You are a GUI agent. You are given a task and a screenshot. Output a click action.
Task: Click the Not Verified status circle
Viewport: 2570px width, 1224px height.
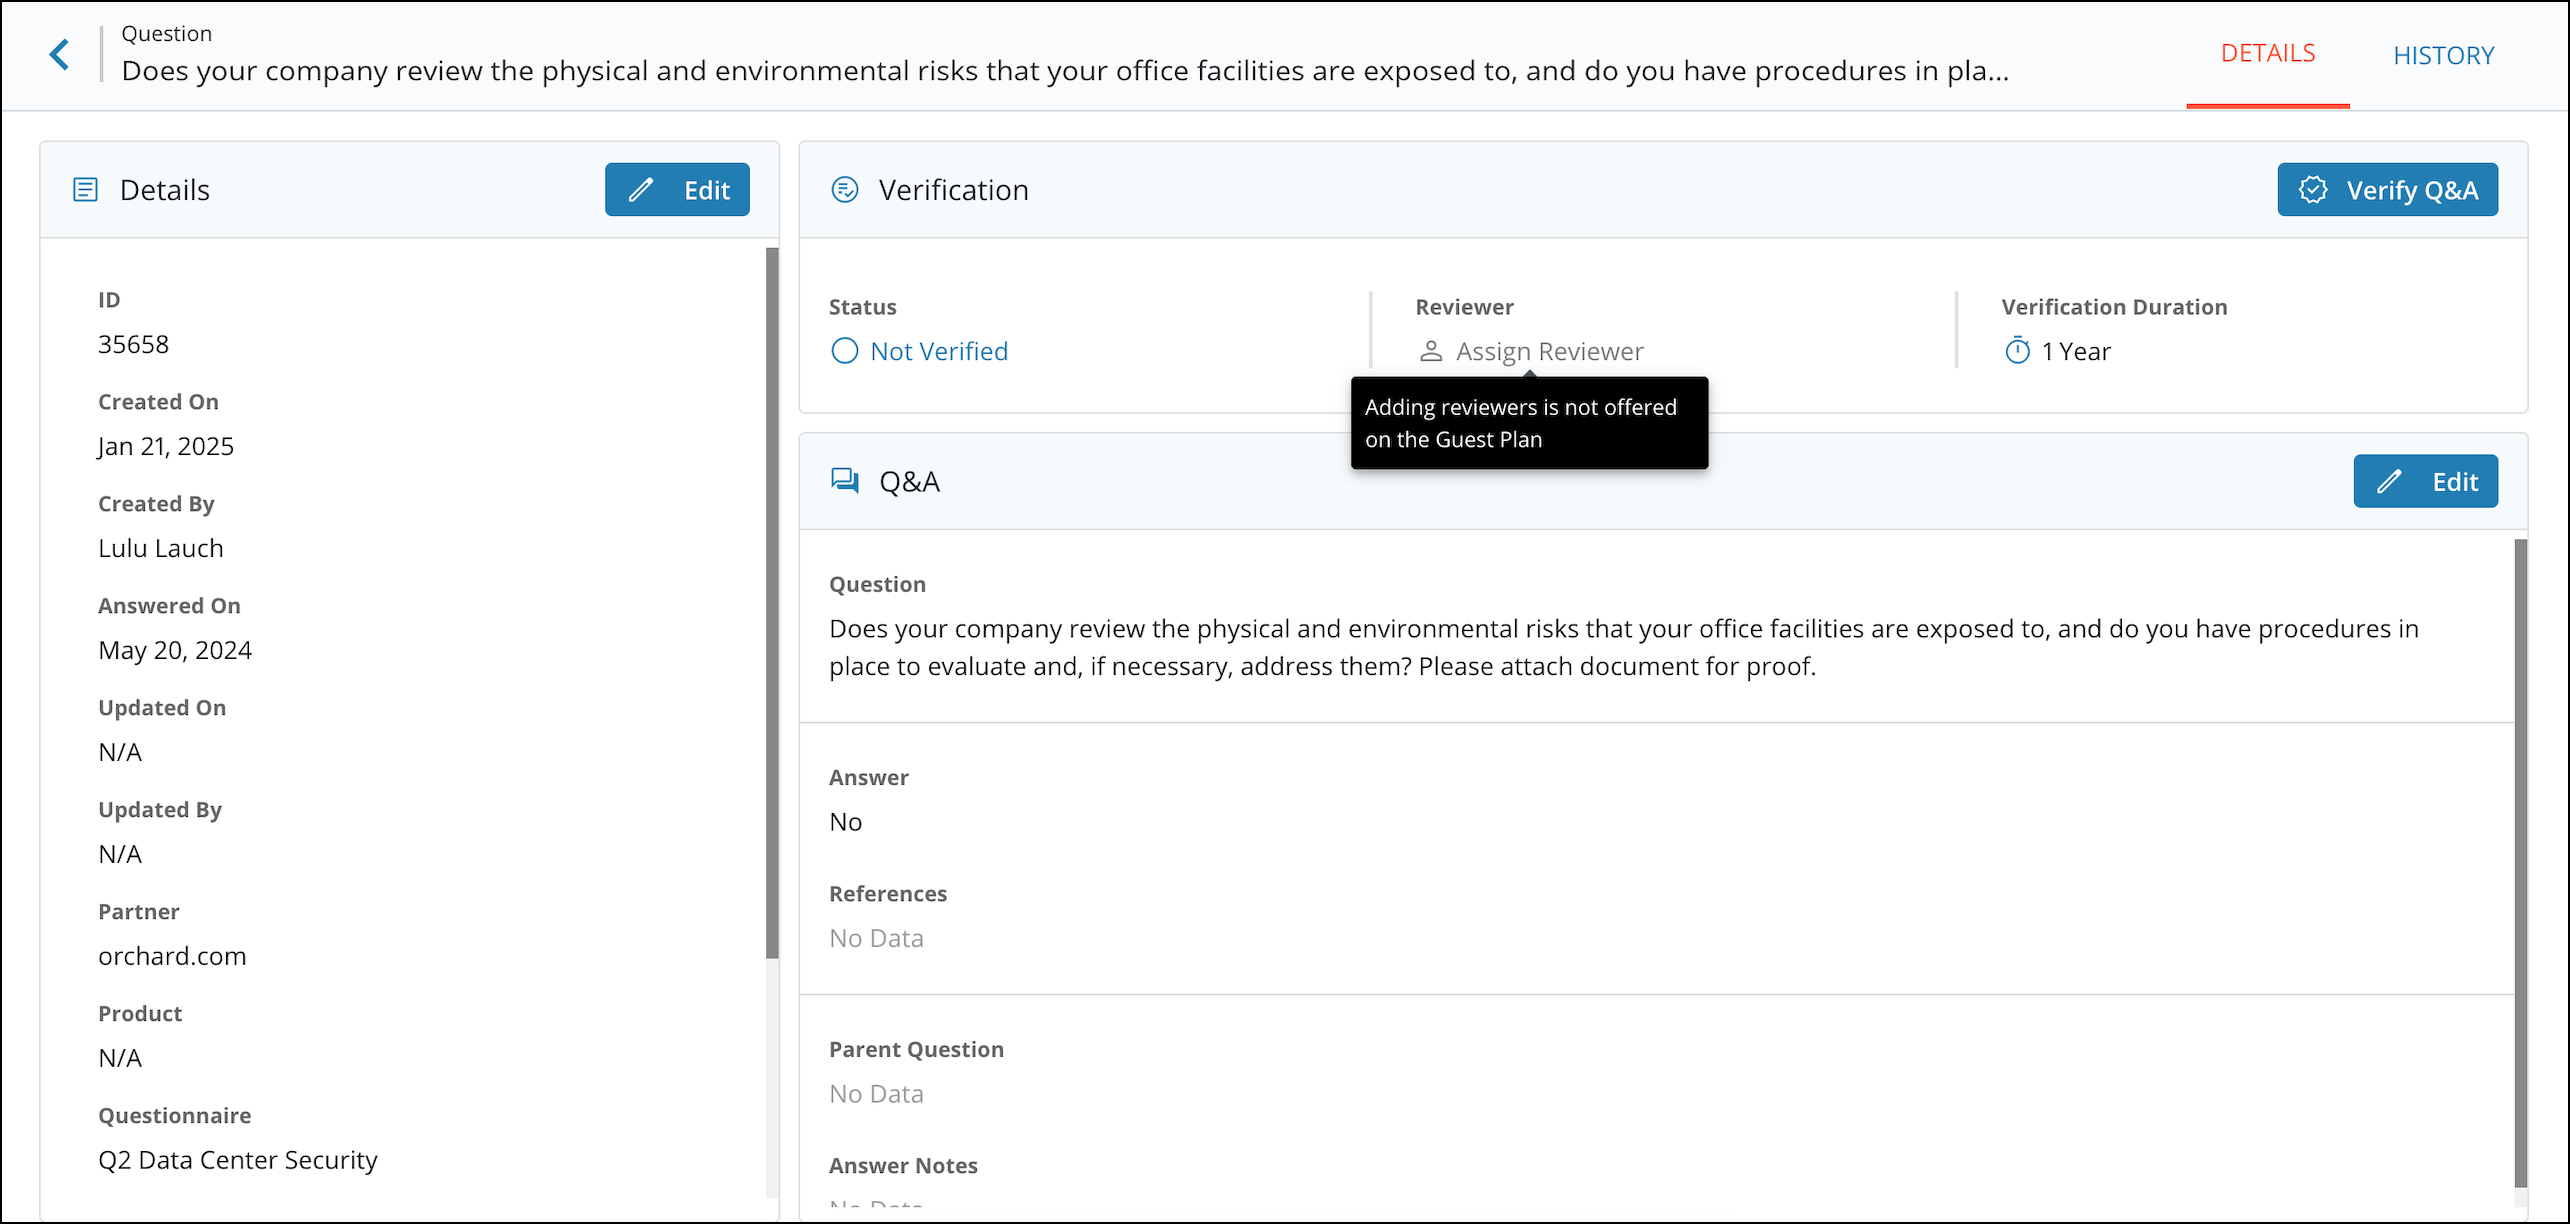[x=845, y=351]
